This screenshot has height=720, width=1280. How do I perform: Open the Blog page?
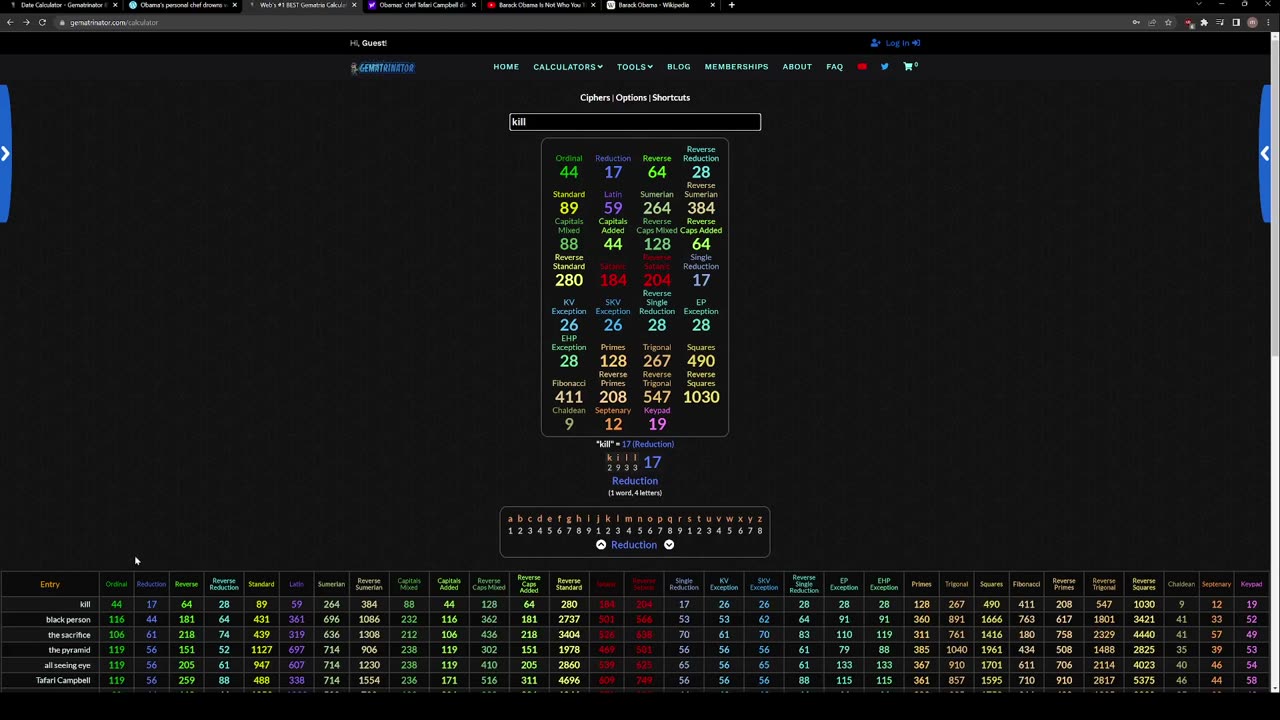679,67
